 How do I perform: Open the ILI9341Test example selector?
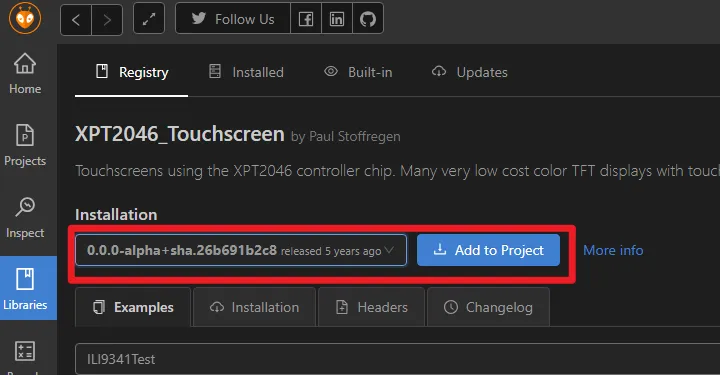coord(398,359)
